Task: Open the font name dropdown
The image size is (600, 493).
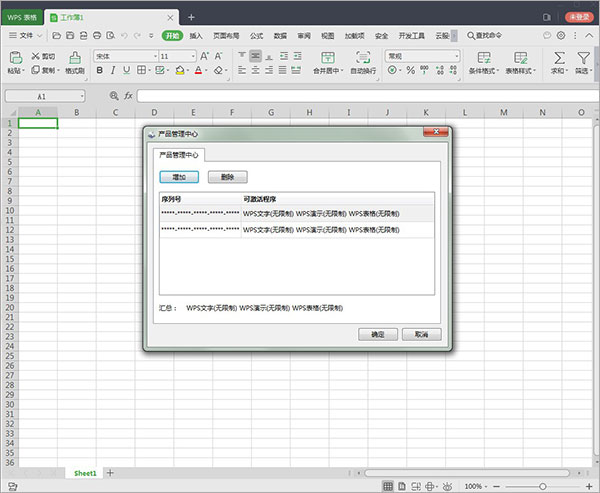Action: (155, 56)
